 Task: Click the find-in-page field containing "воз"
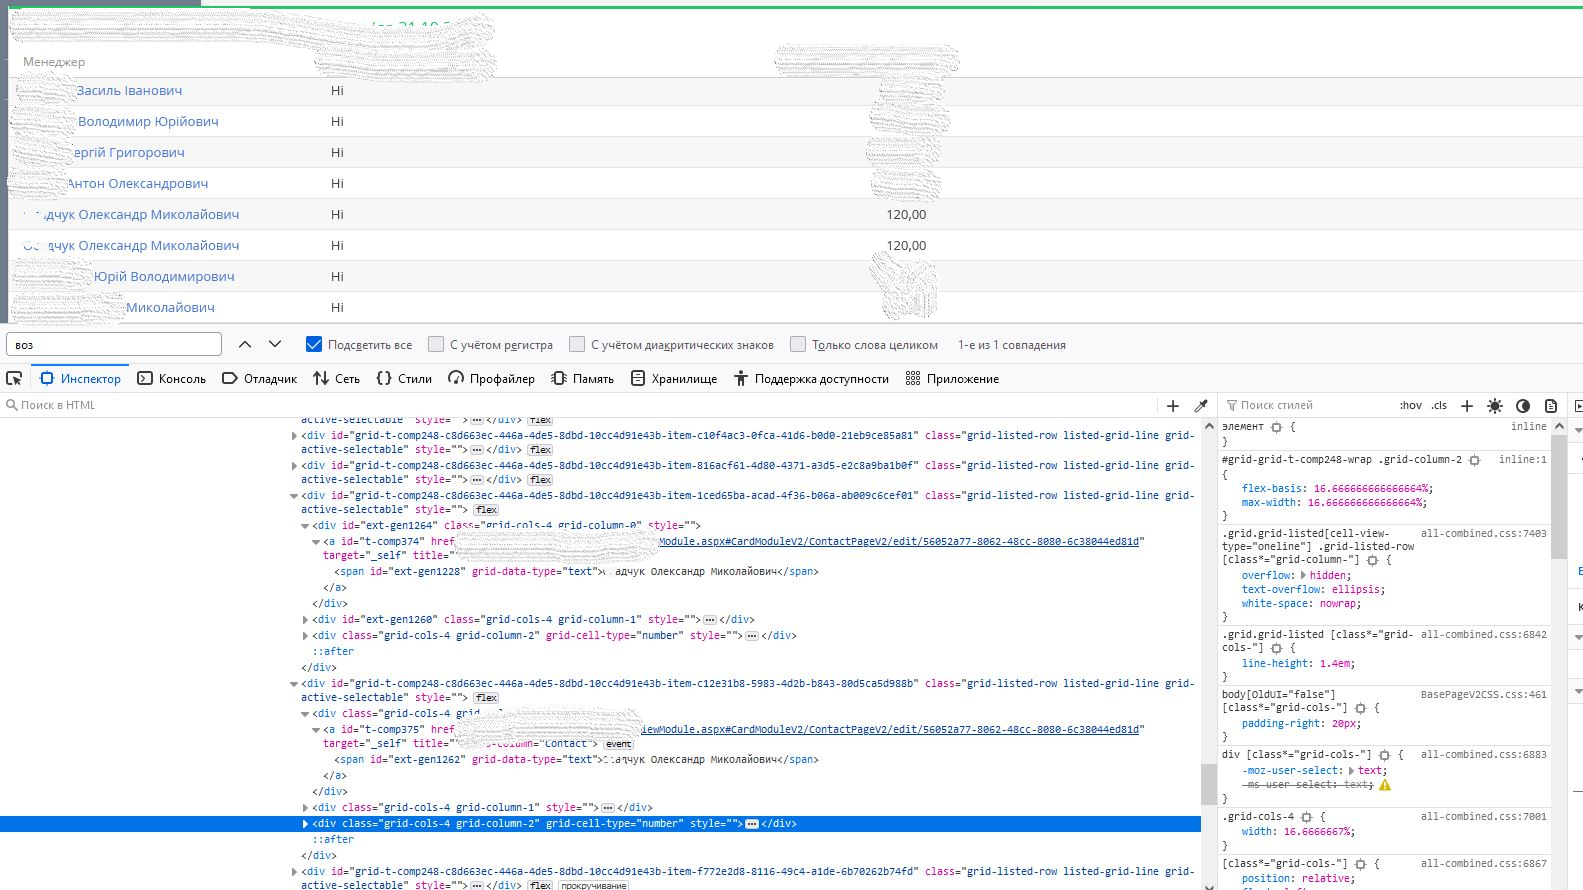pos(114,344)
